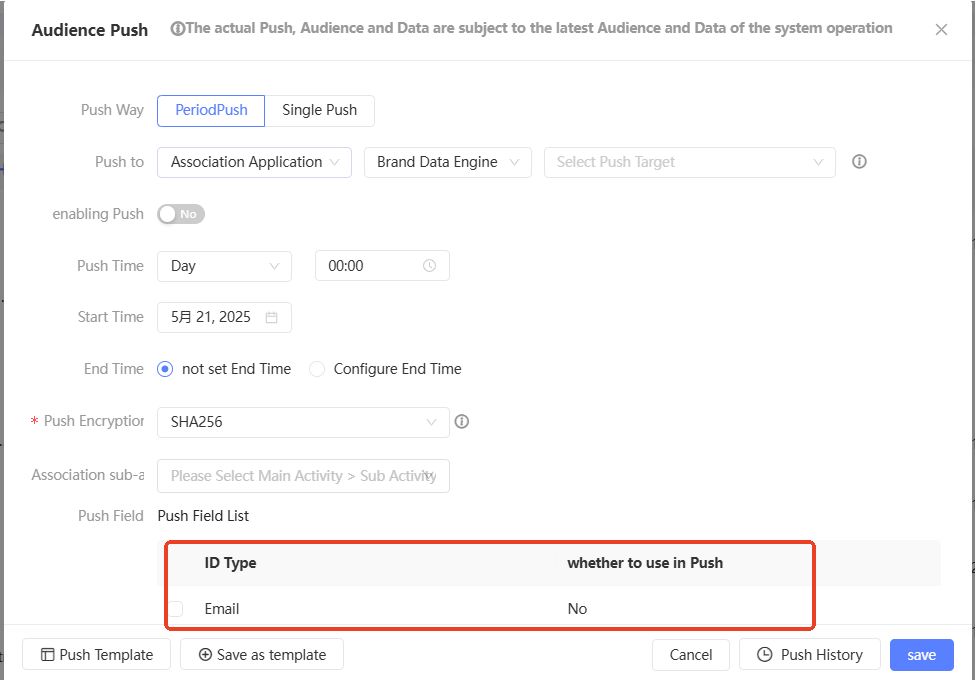Switch to the PeriodPush tab
The width and height of the screenshot is (976, 680).
(x=211, y=110)
